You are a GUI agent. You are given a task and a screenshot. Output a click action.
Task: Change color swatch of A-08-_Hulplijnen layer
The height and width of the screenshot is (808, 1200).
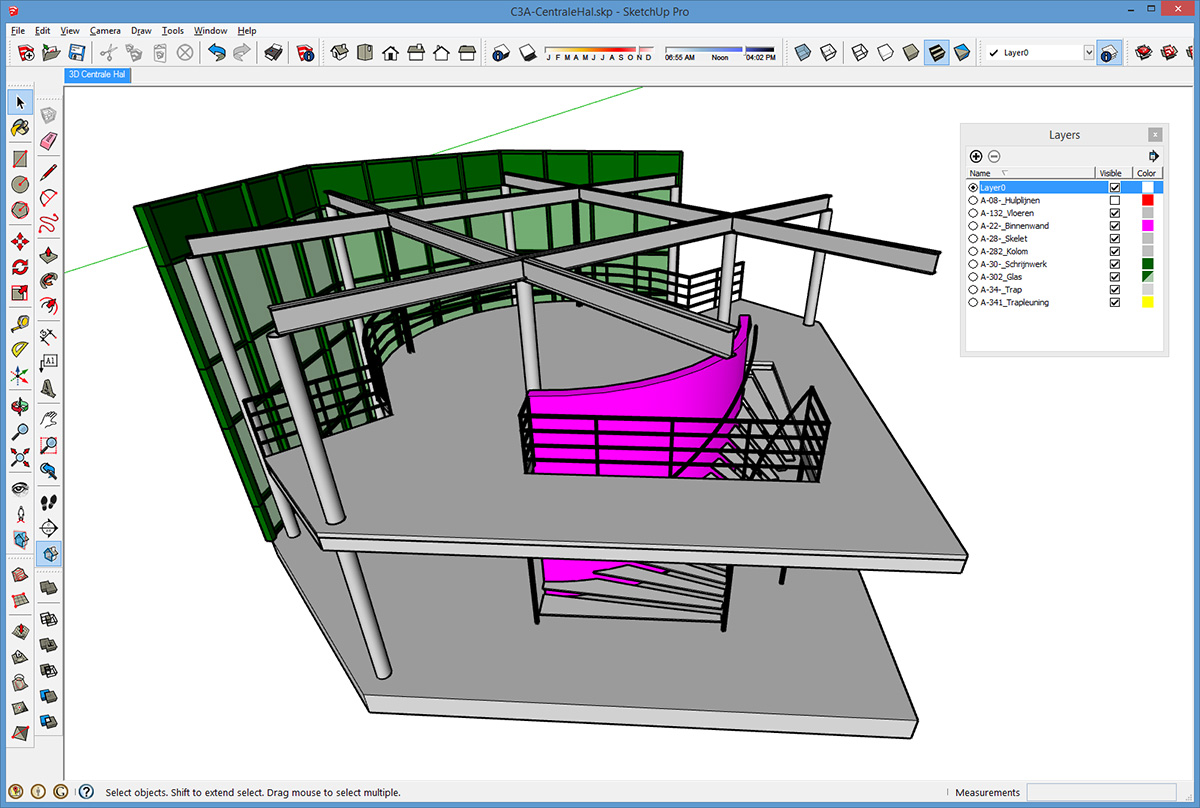click(x=1148, y=200)
